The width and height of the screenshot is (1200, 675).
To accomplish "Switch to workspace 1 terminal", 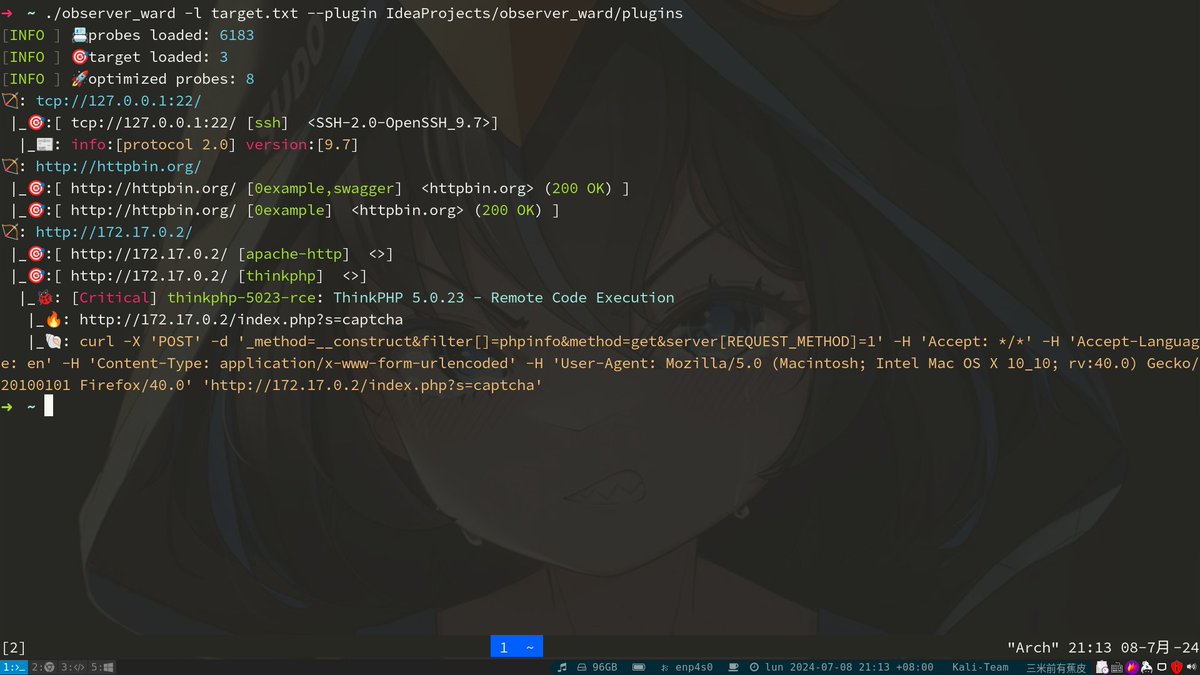I will click(14, 667).
